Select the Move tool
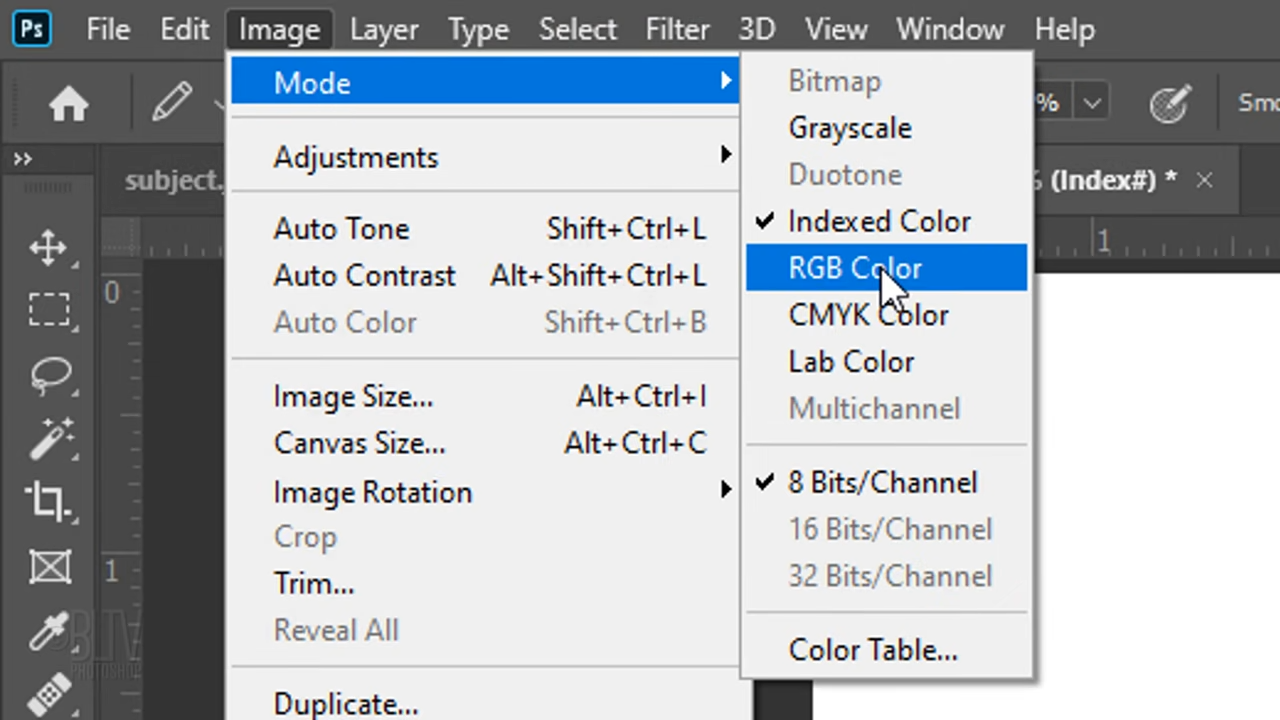Screen dimensions: 1280x720 pos(50,248)
